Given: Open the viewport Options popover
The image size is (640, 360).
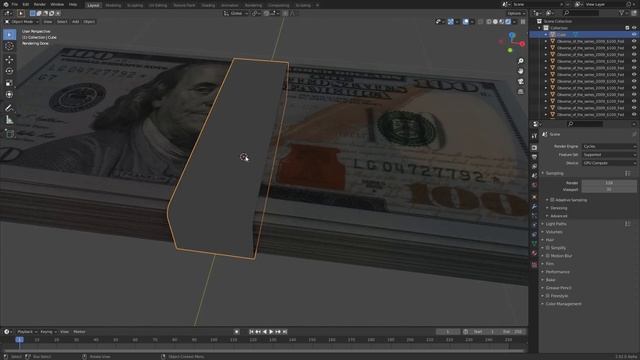Looking at the screenshot, I should 516,13.
